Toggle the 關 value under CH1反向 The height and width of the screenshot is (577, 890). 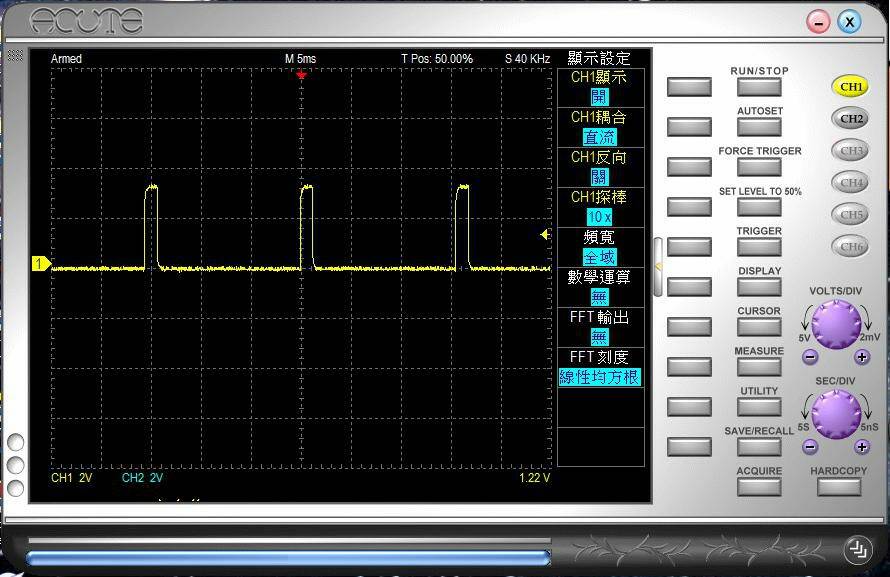tap(599, 177)
